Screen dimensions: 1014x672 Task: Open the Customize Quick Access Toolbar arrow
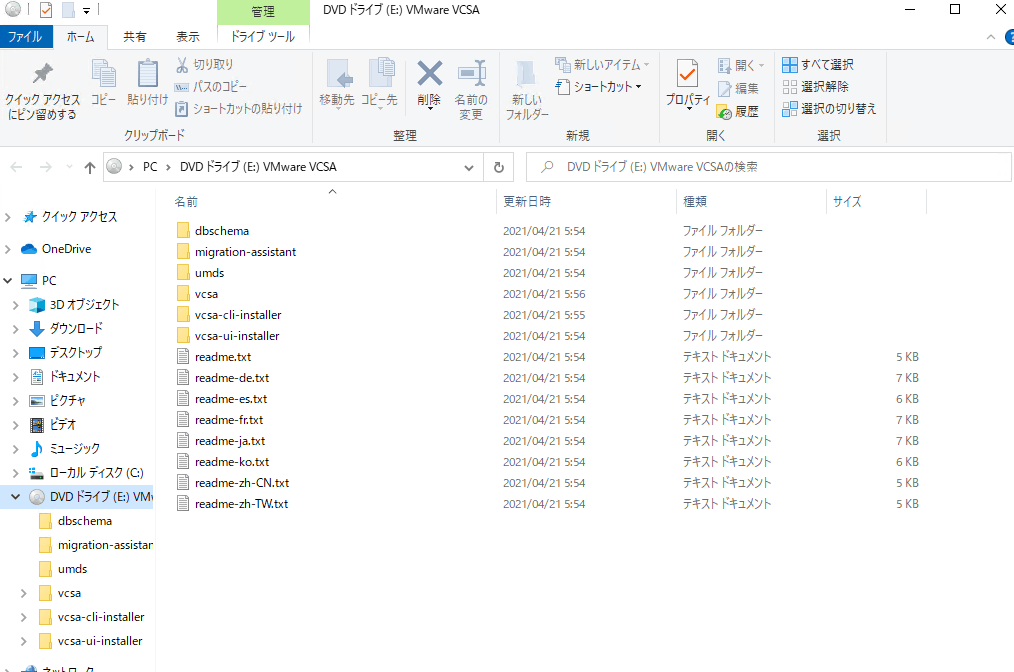point(86,10)
